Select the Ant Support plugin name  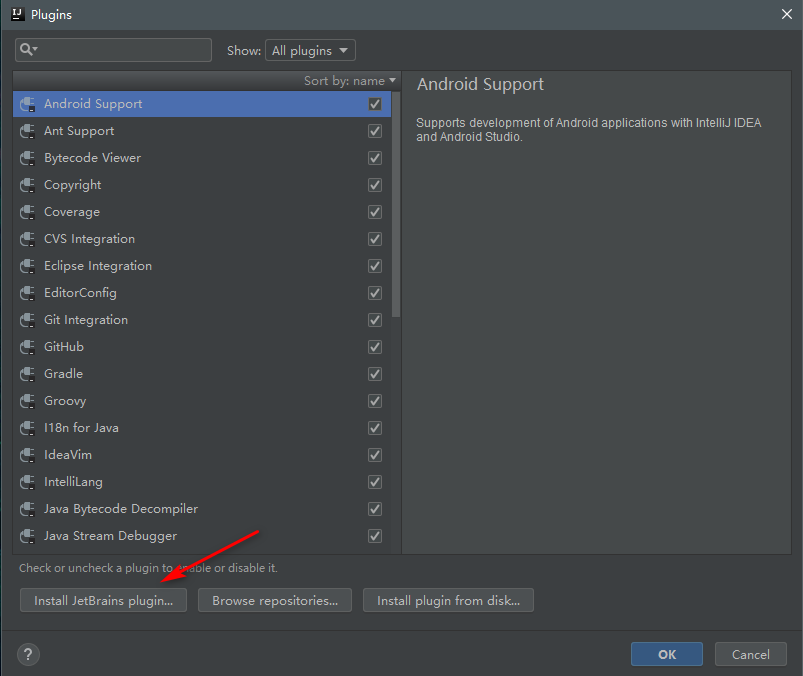[79, 131]
